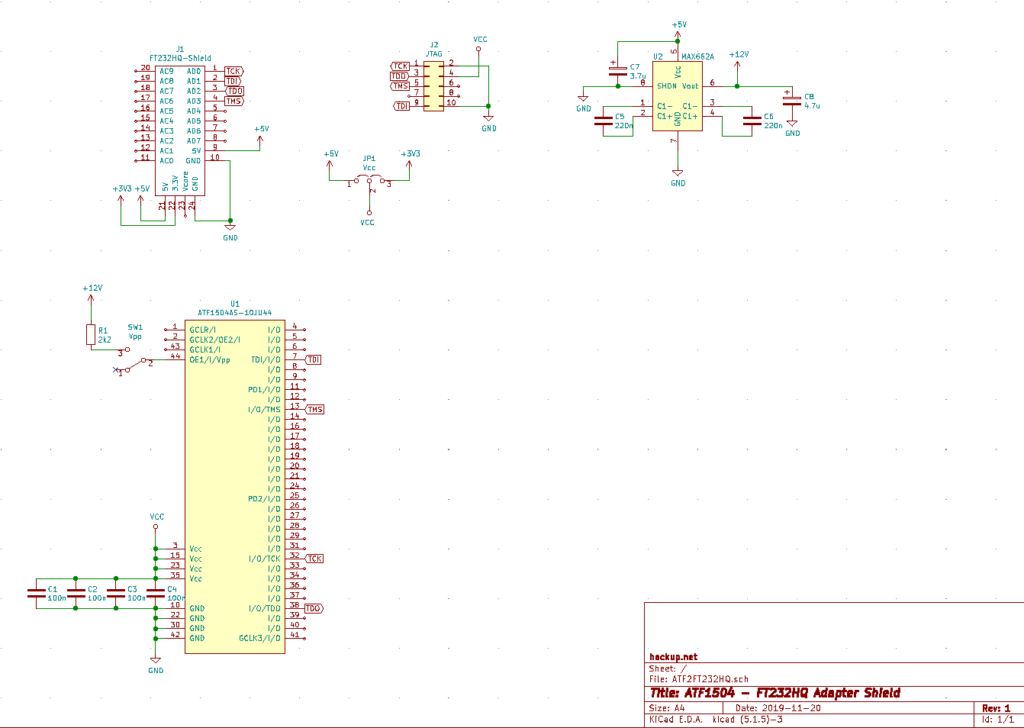Click the TMS label on the J2 JTAG header

point(398,86)
